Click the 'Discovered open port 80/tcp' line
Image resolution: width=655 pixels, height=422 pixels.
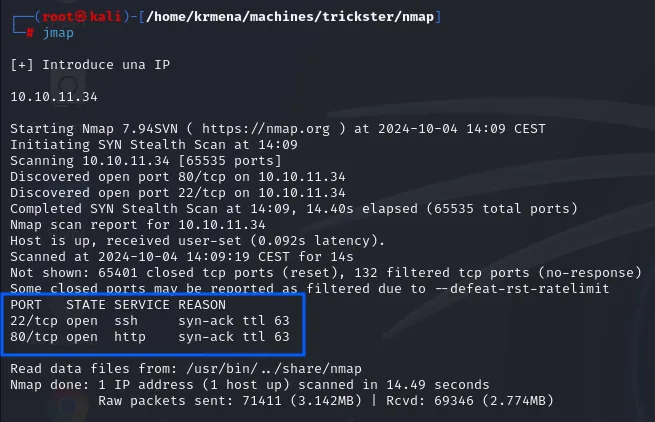178,177
